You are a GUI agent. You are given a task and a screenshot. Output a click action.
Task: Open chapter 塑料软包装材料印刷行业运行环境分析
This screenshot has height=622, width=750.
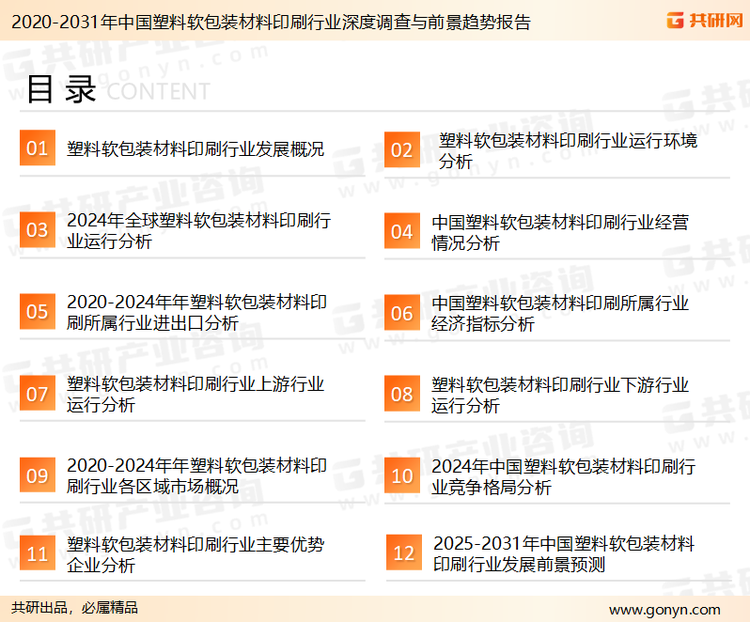click(x=568, y=151)
